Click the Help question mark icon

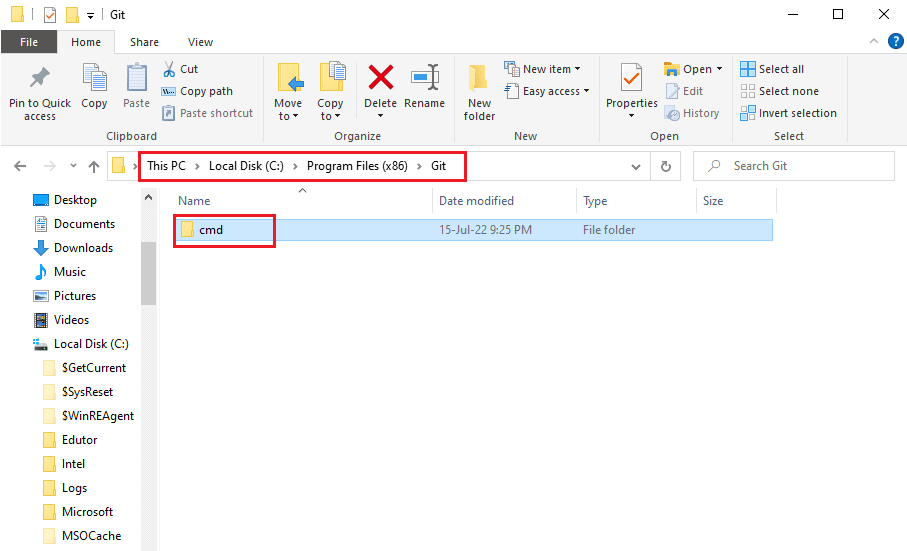pyautogui.click(x=895, y=42)
